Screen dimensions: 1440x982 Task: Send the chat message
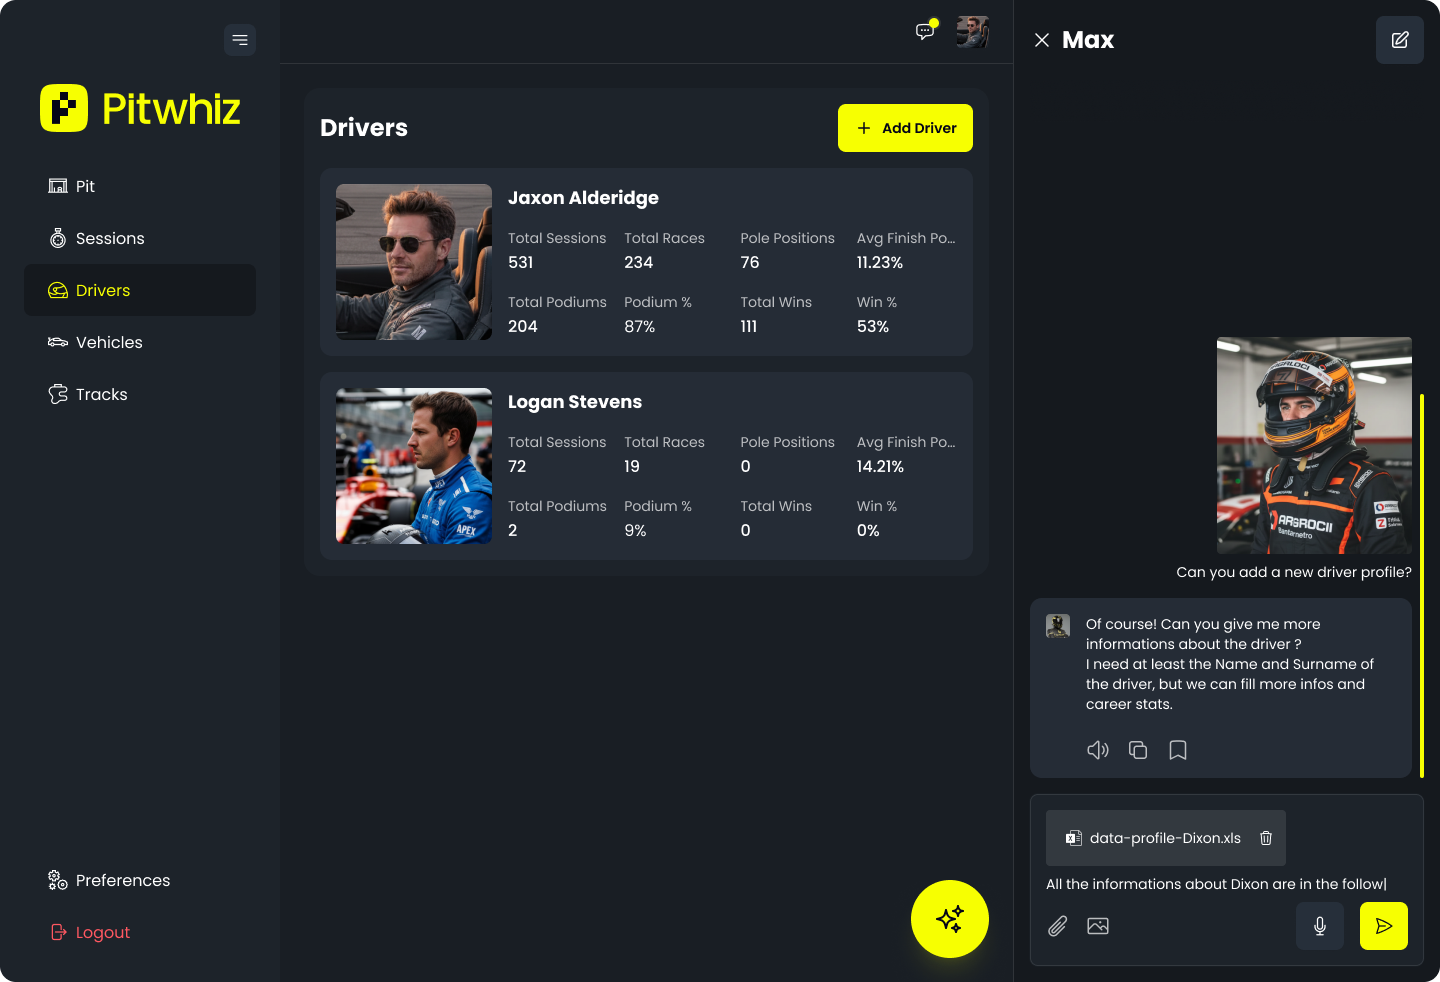[x=1383, y=926]
